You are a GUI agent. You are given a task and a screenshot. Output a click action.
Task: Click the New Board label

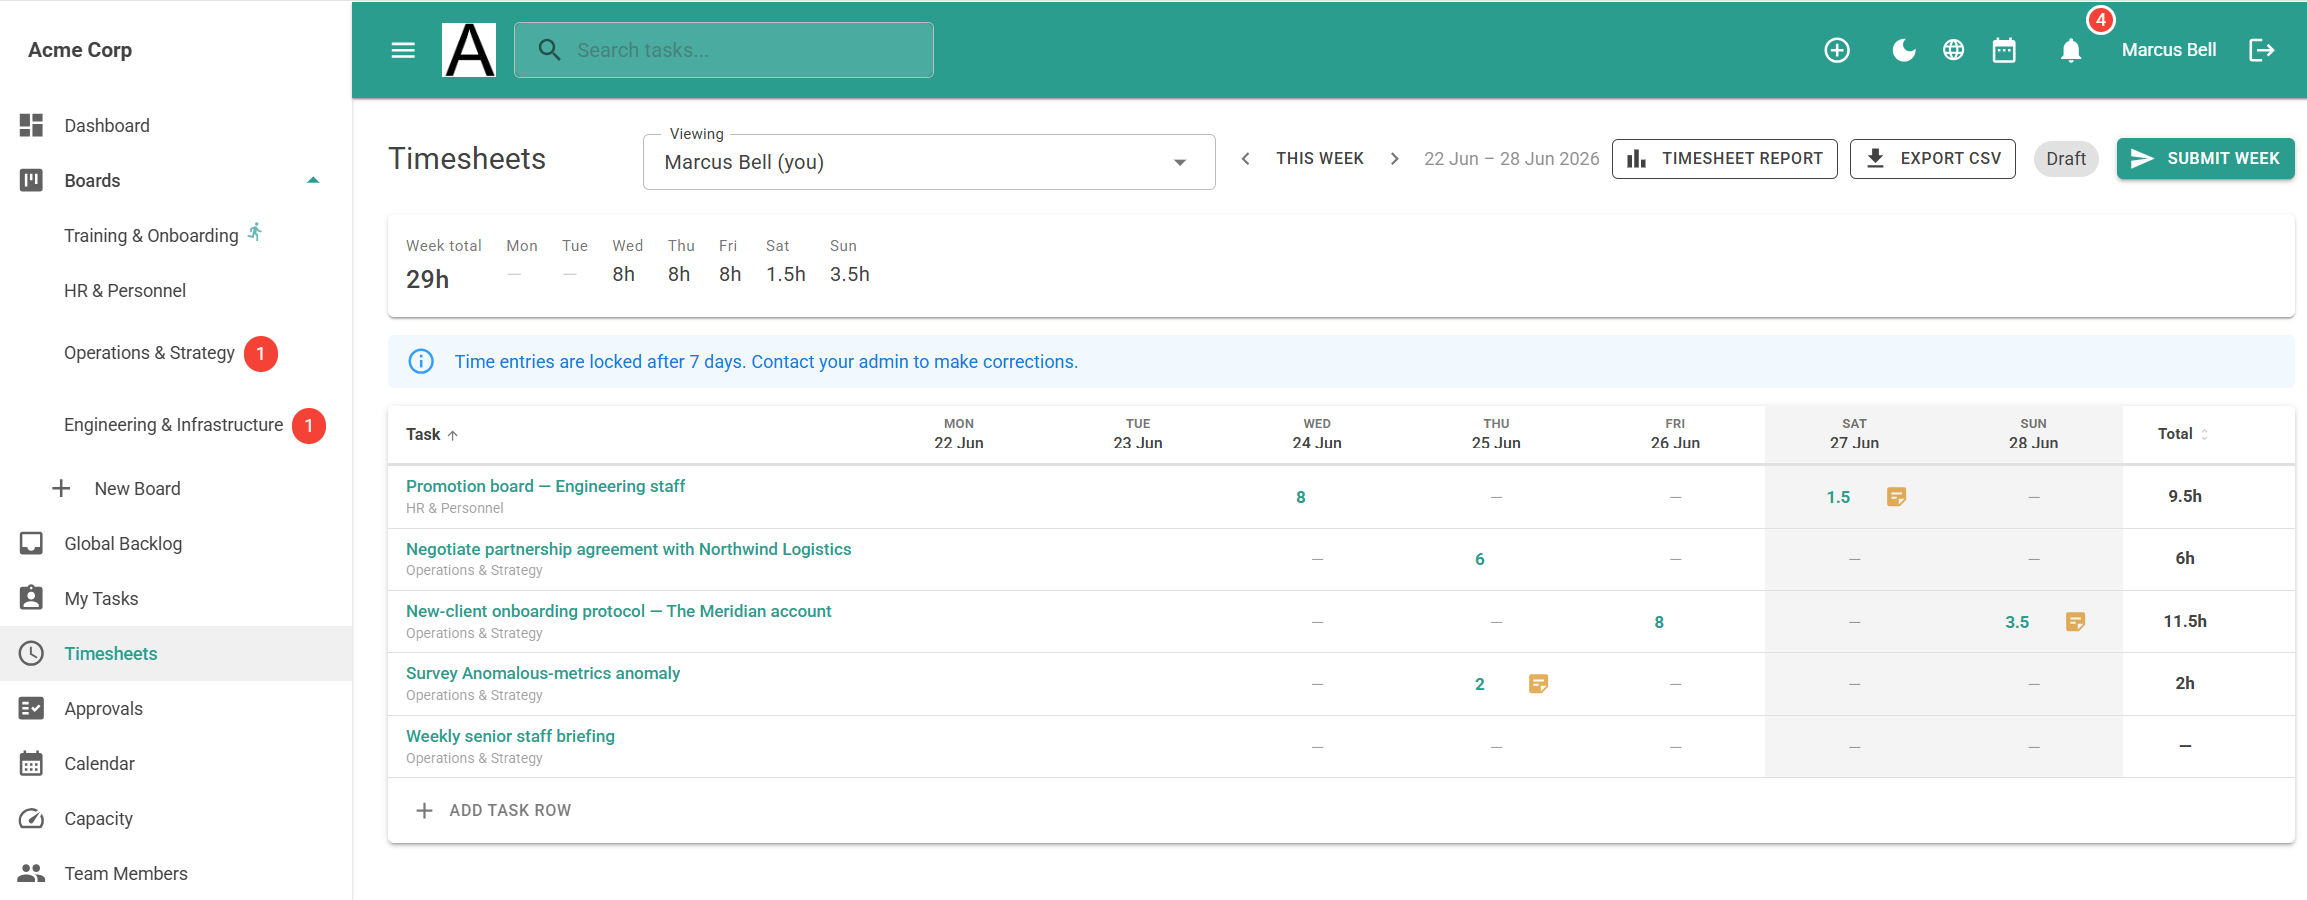(x=138, y=488)
